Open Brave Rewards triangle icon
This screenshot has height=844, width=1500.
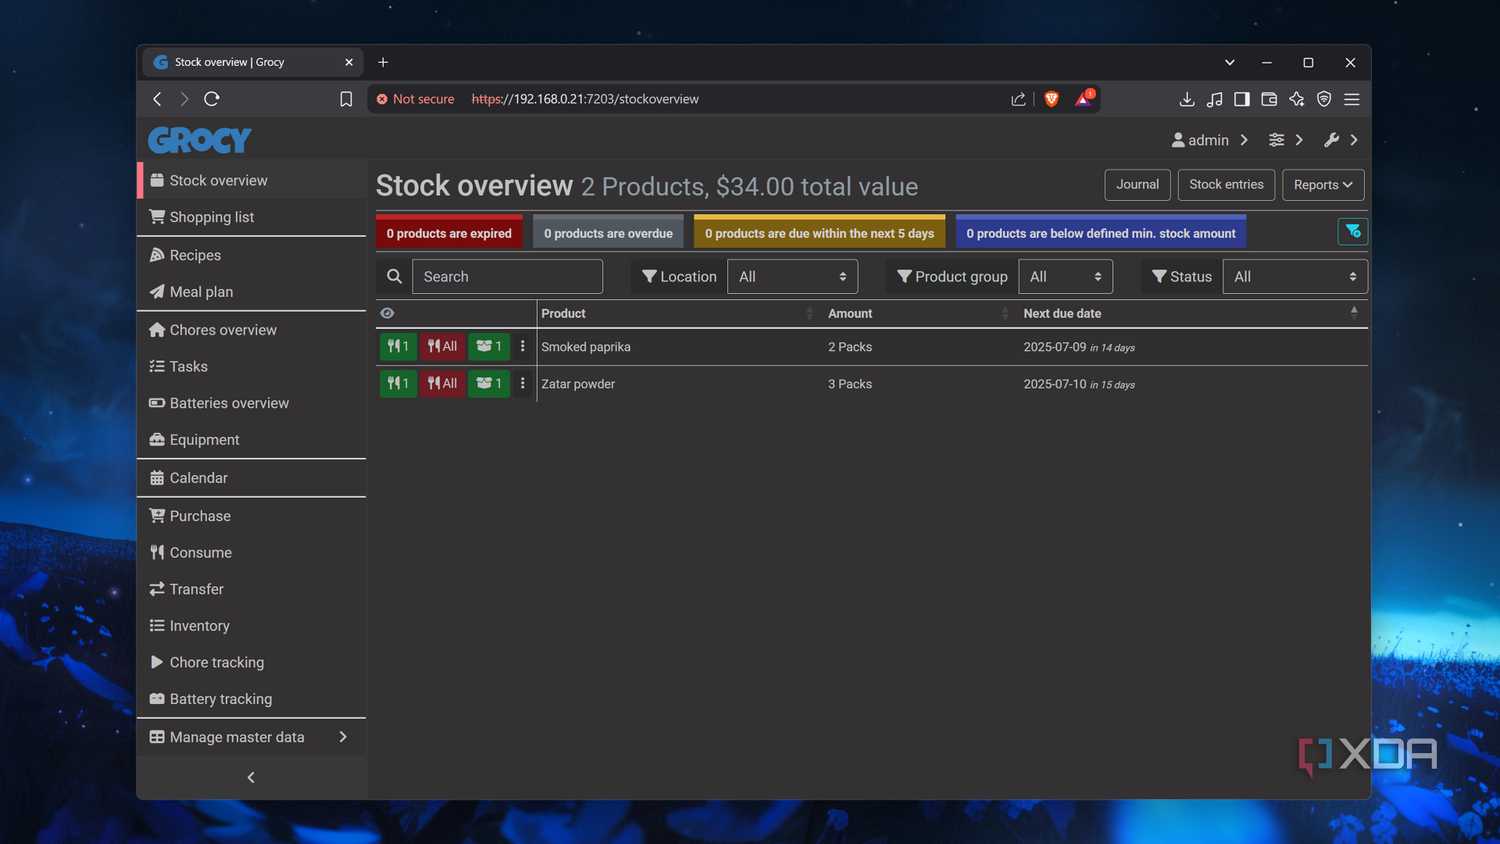[x=1084, y=98]
